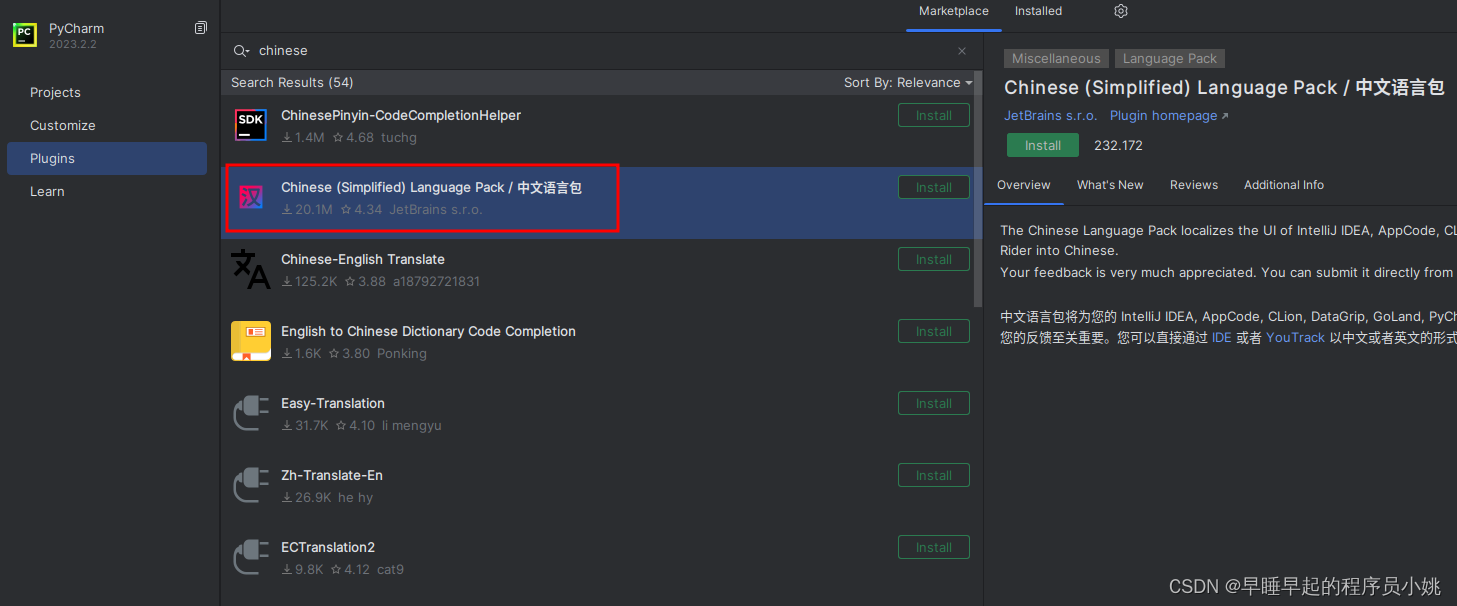Install ChinesePinyin-CodeCompletionHelper plugin
Screen dimensions: 1457x606
[x=934, y=115]
